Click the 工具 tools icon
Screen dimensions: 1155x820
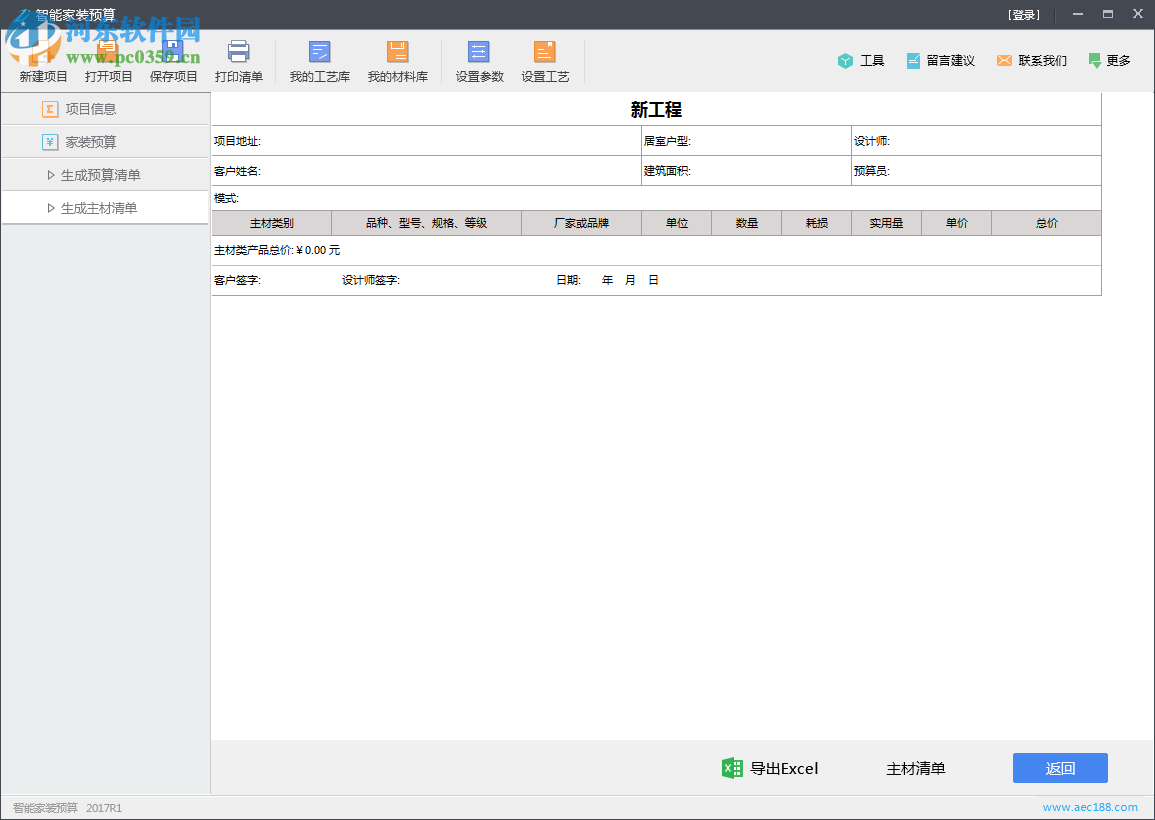click(861, 60)
